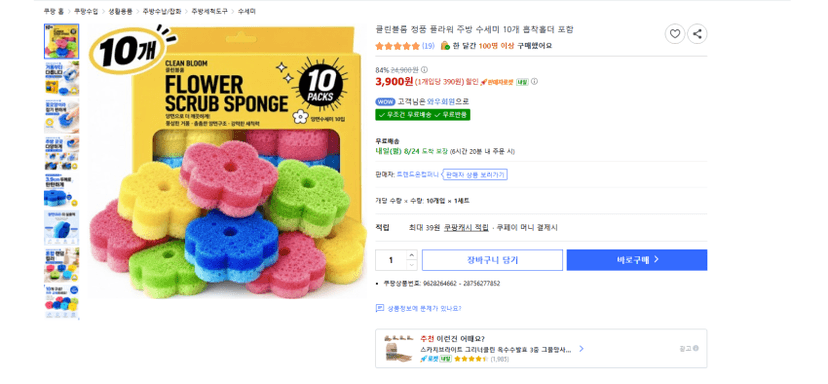828x384 pixels.
Task: Expand recommended product with right chevron
Action: pyautogui.click(x=581, y=349)
